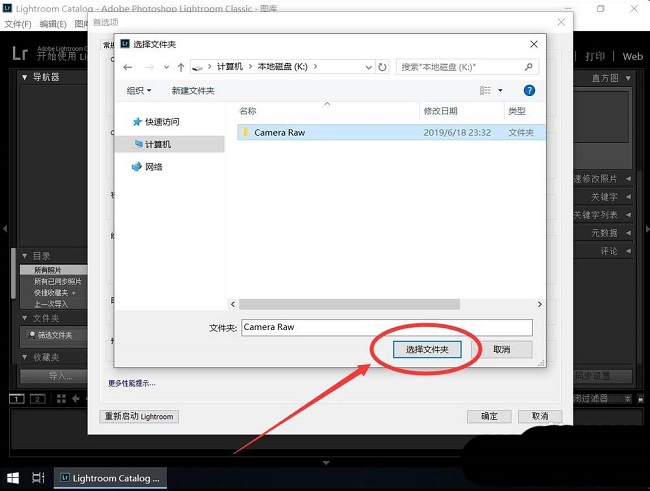This screenshot has height=491, width=650.
Task: Click 确定 in the preferences window
Action: tap(489, 416)
